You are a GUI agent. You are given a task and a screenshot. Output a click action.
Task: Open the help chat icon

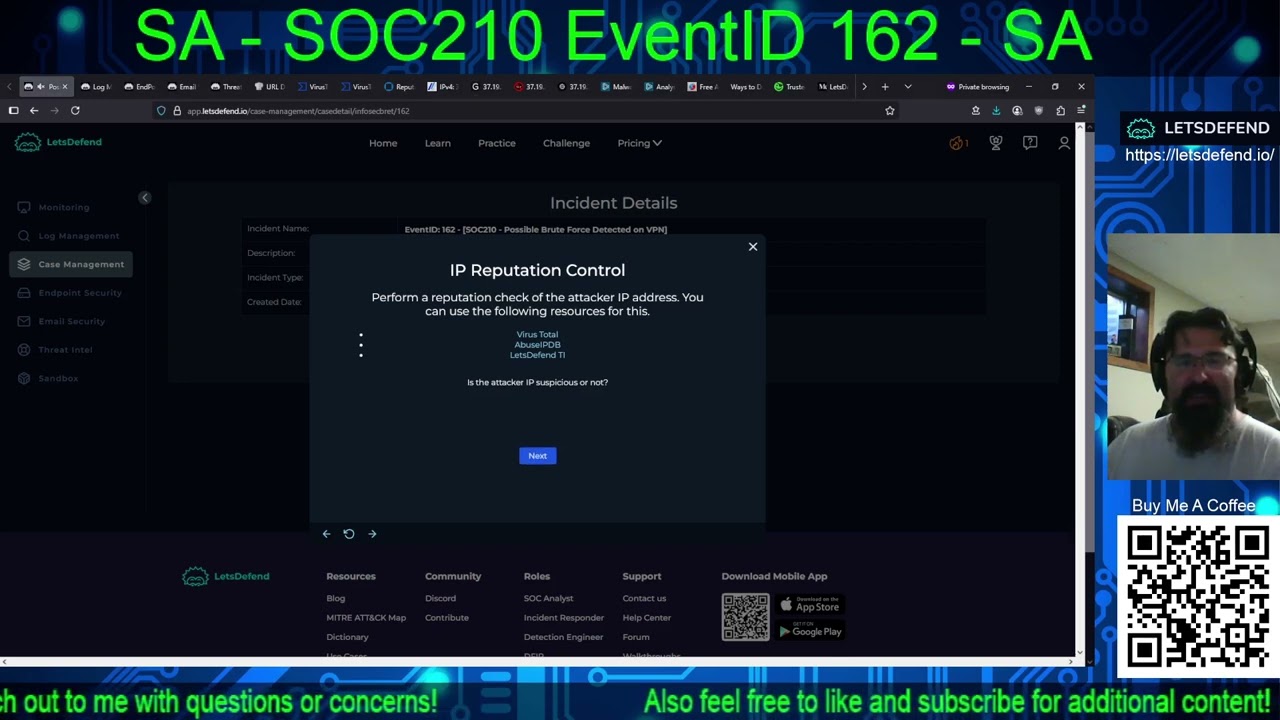pos(1030,143)
